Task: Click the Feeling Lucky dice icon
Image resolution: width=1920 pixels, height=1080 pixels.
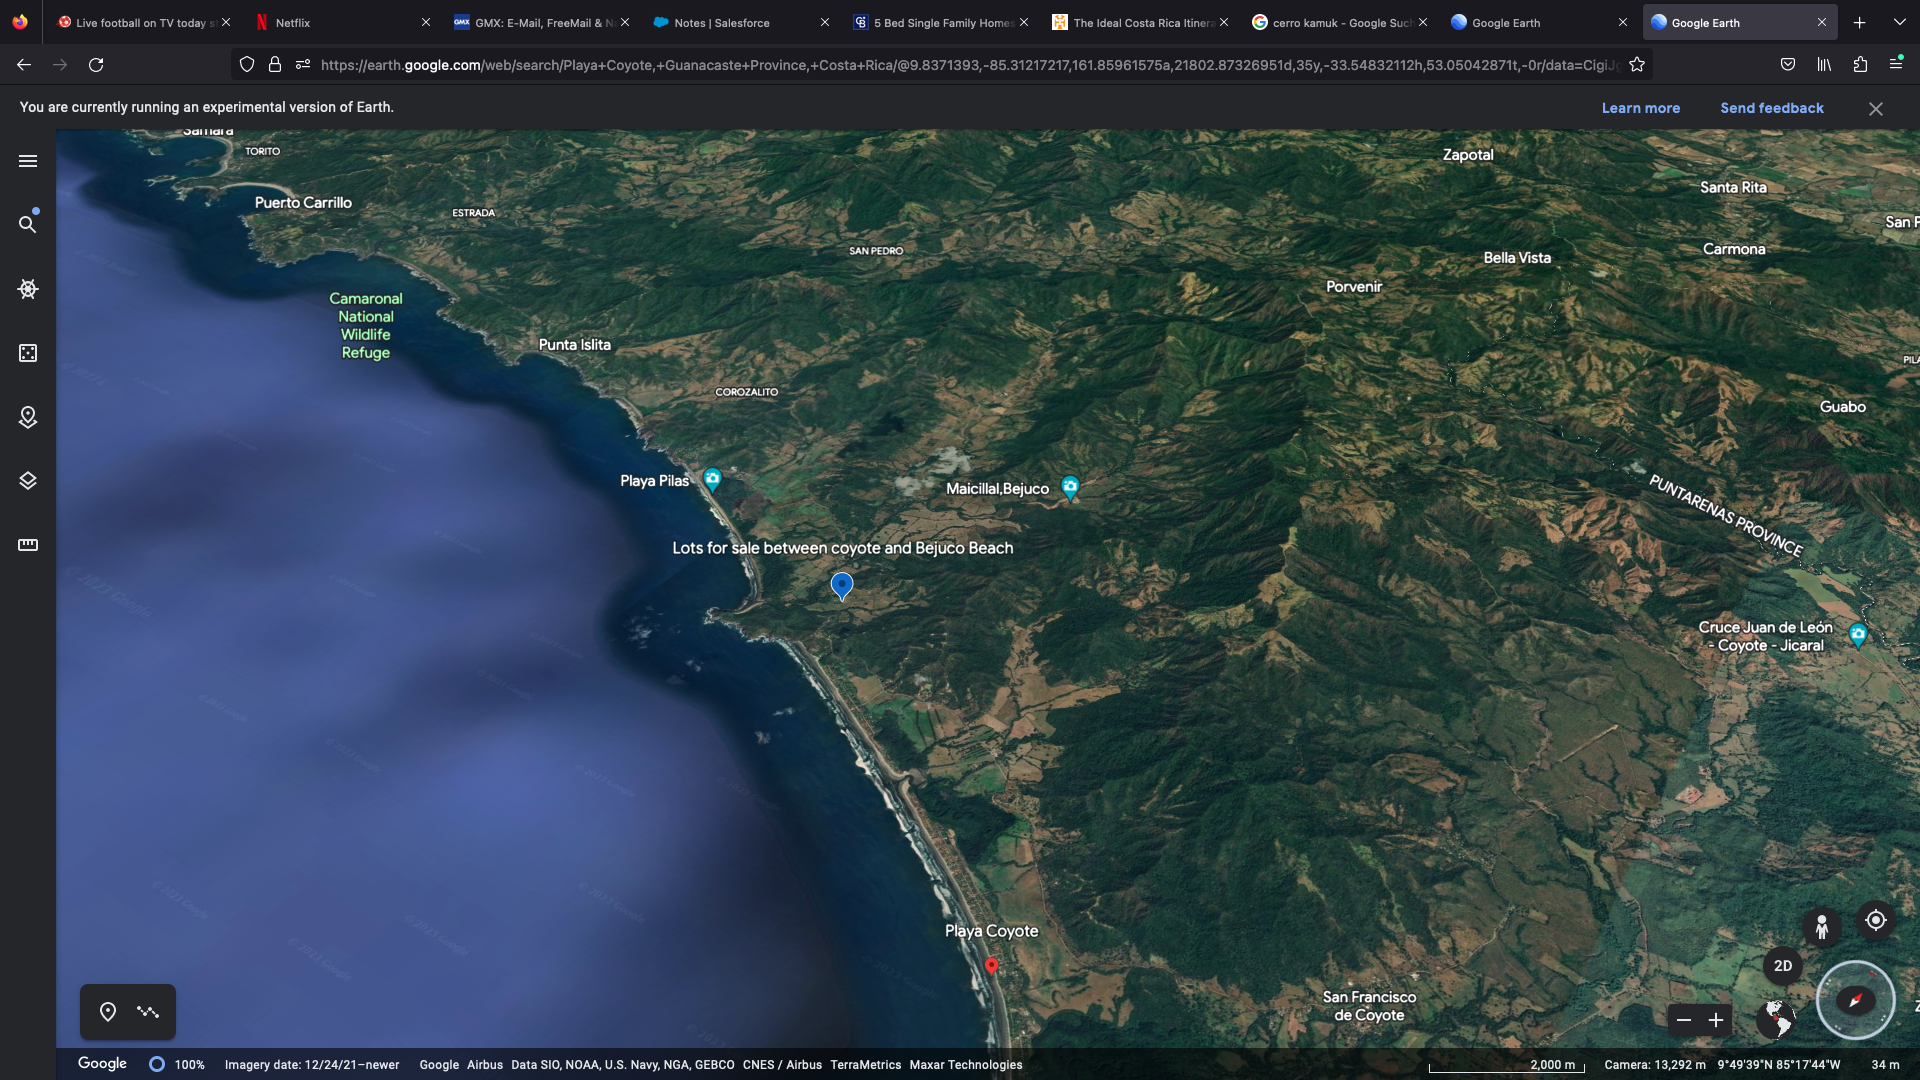Action: 27,353
